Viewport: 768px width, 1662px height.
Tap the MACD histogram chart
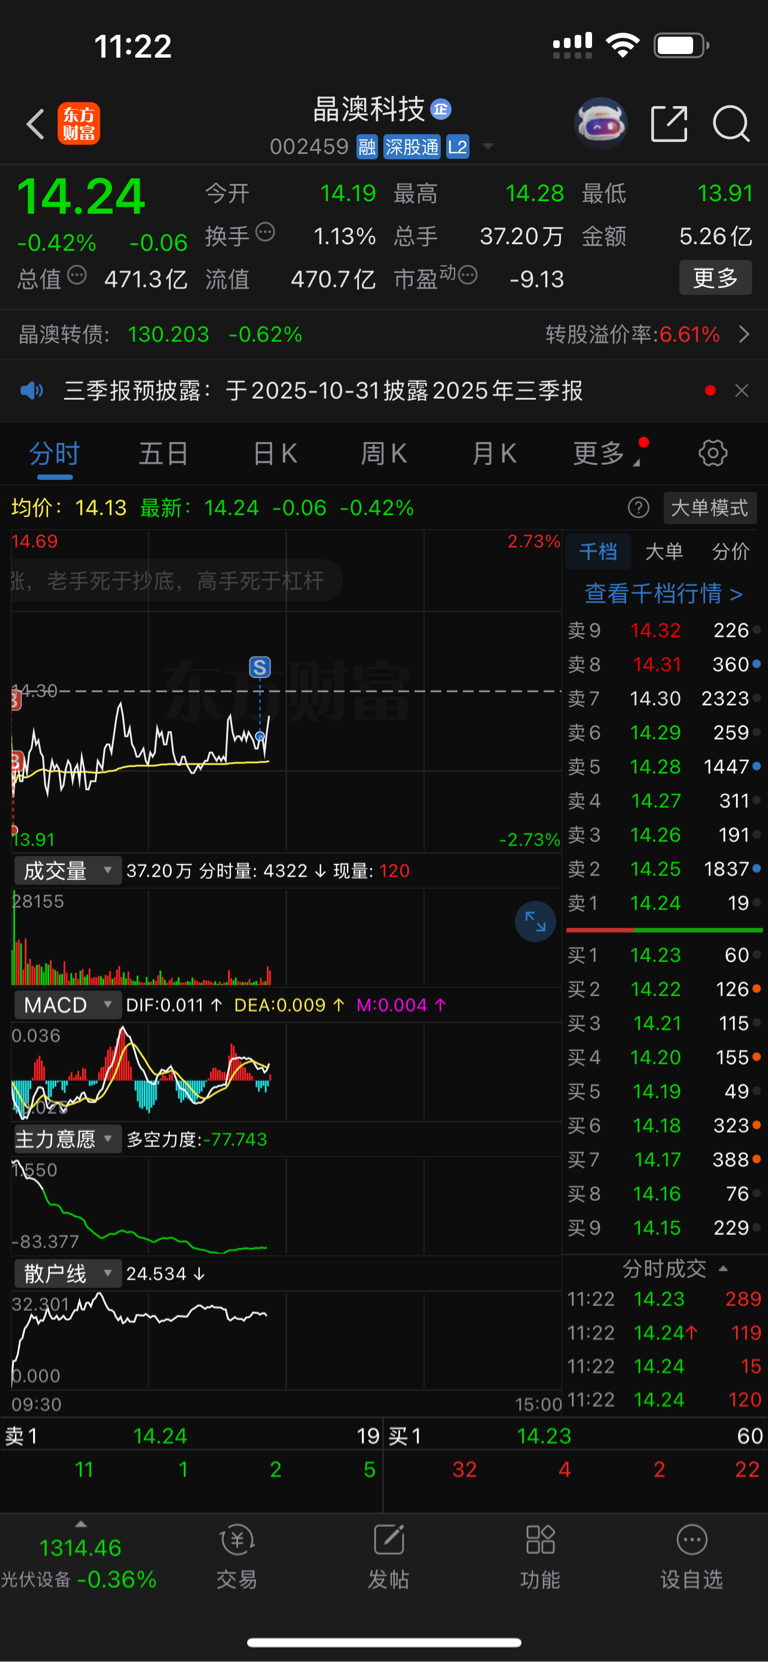(x=286, y=1070)
